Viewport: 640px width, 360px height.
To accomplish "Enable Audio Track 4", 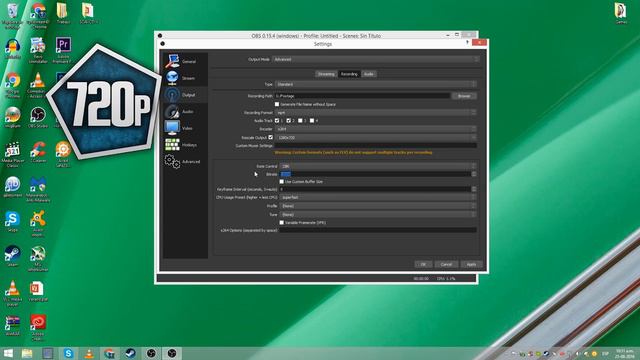I will point(312,120).
